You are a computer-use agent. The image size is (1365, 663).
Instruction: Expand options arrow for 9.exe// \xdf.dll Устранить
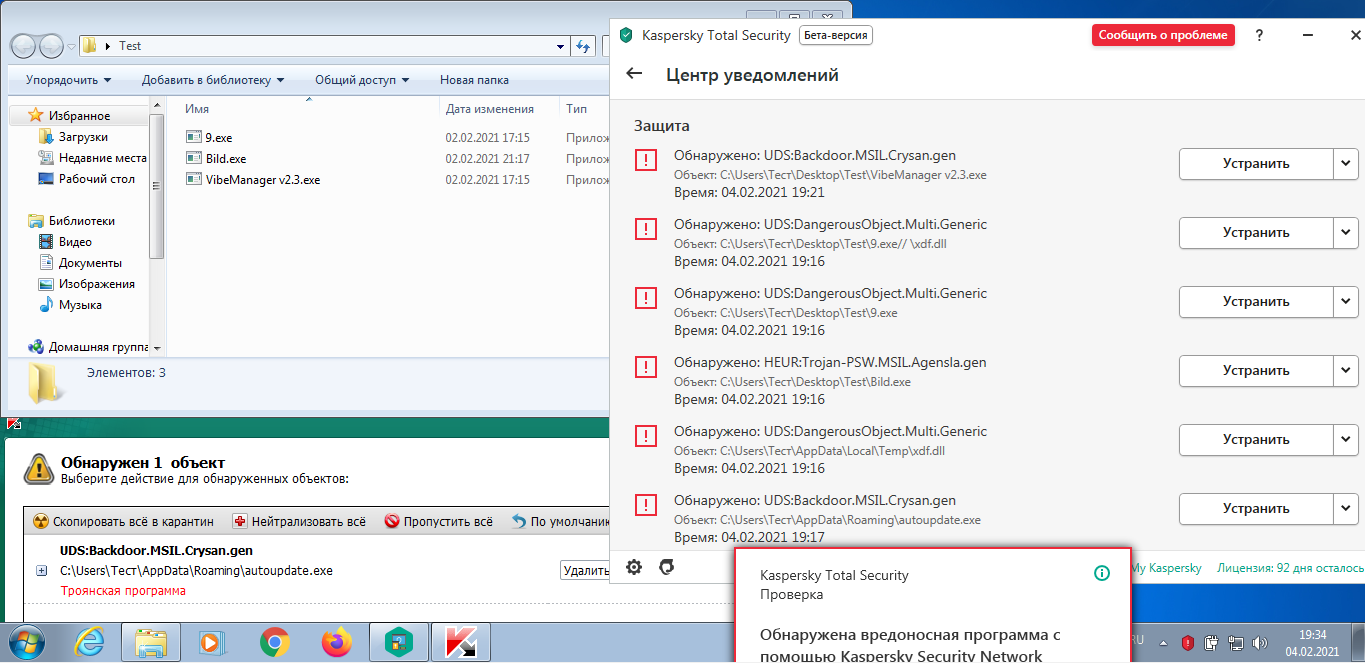tap(1345, 232)
